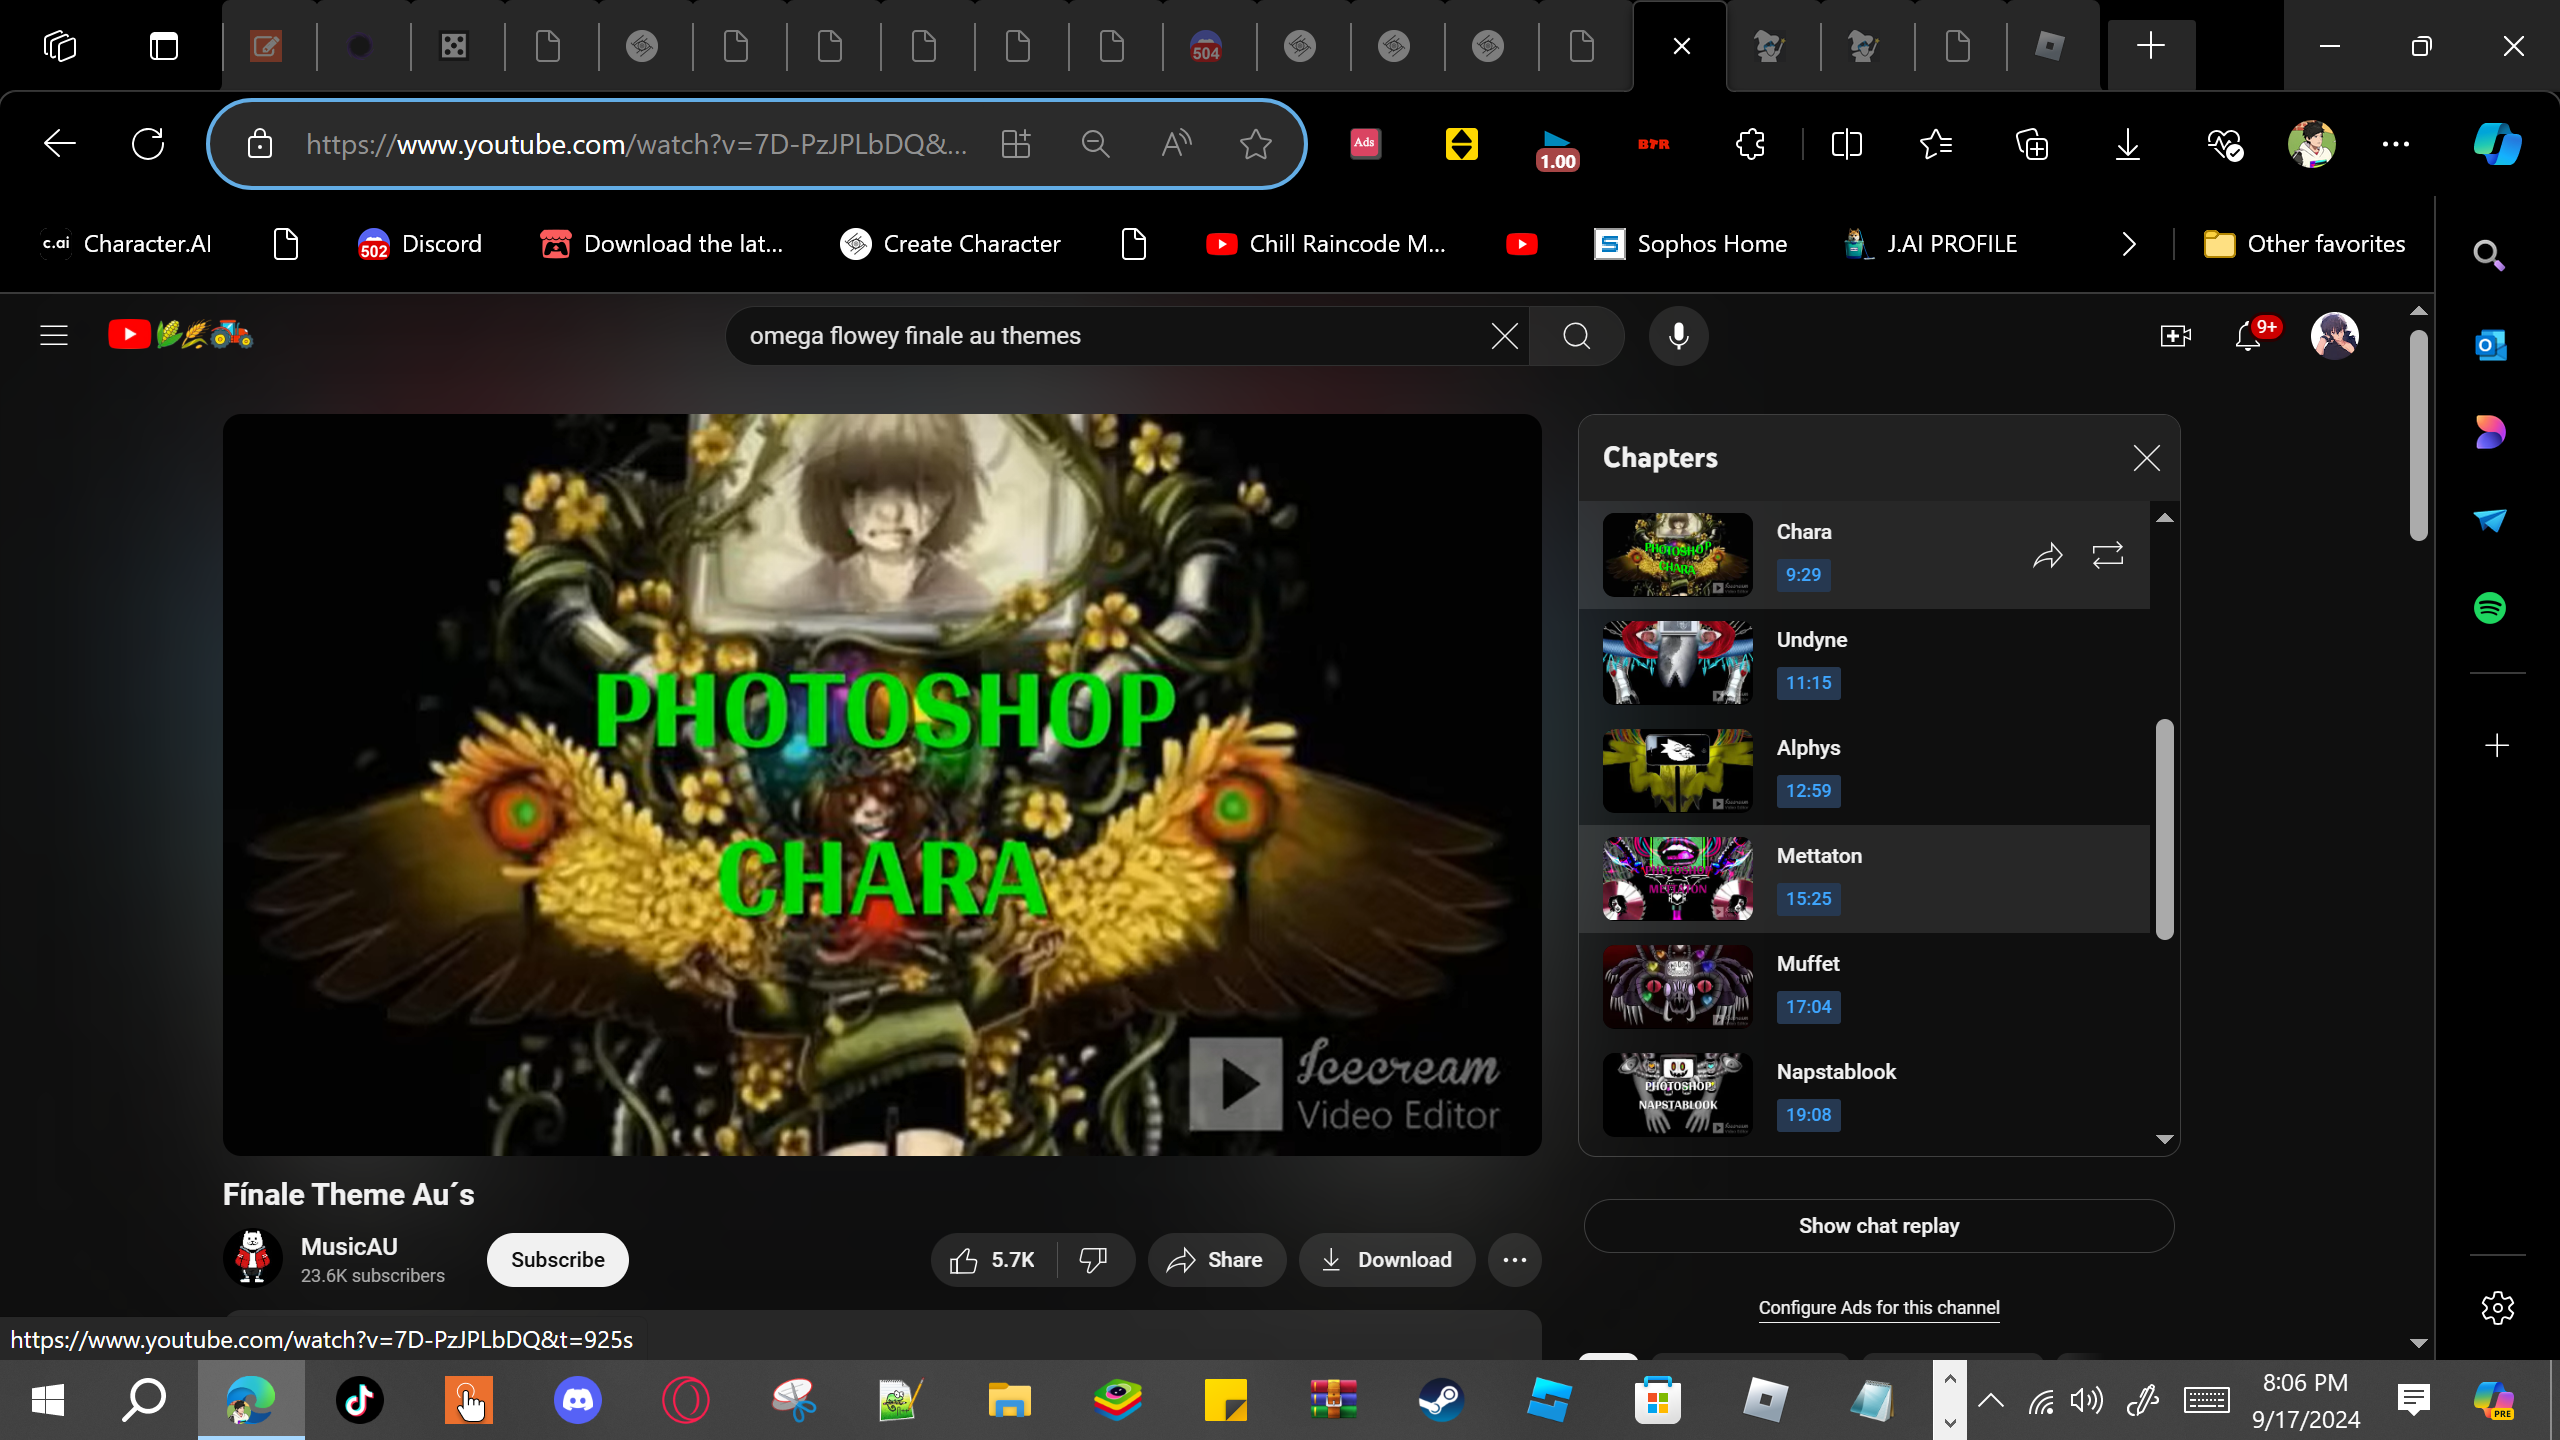Click the dislike thumbs down button
Screen dimensions: 2560x1440
click(x=1094, y=1260)
